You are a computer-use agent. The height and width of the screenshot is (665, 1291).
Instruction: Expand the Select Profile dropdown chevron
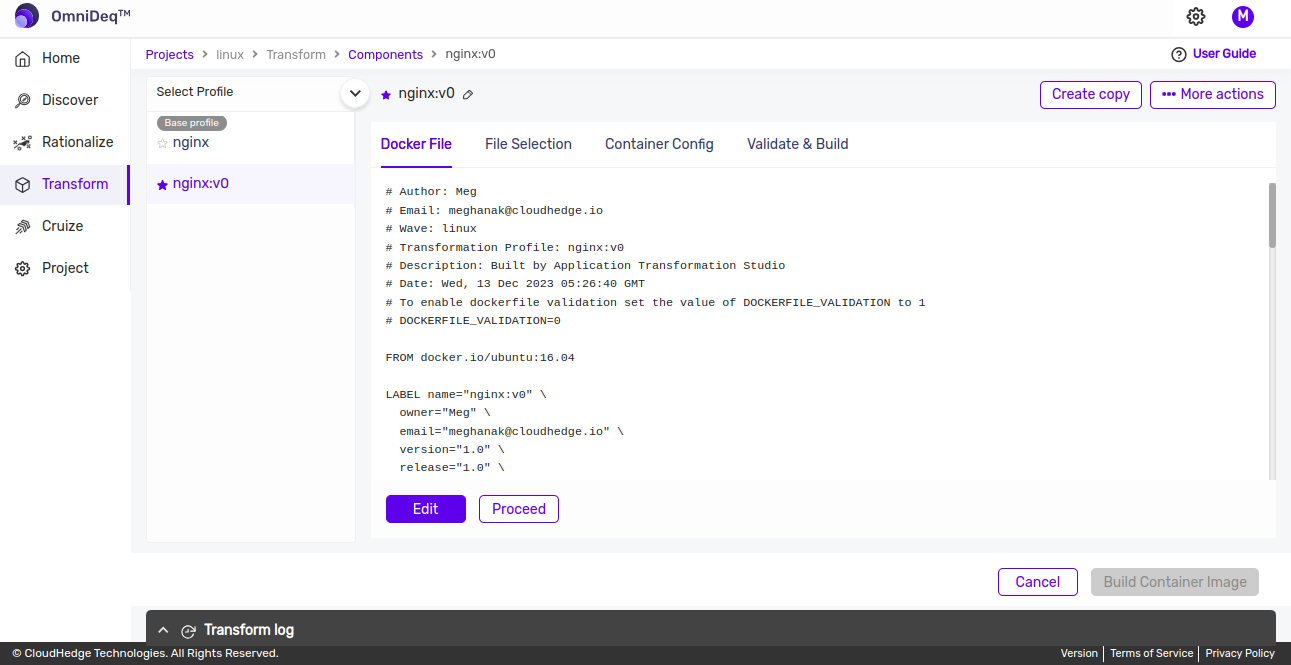(355, 93)
